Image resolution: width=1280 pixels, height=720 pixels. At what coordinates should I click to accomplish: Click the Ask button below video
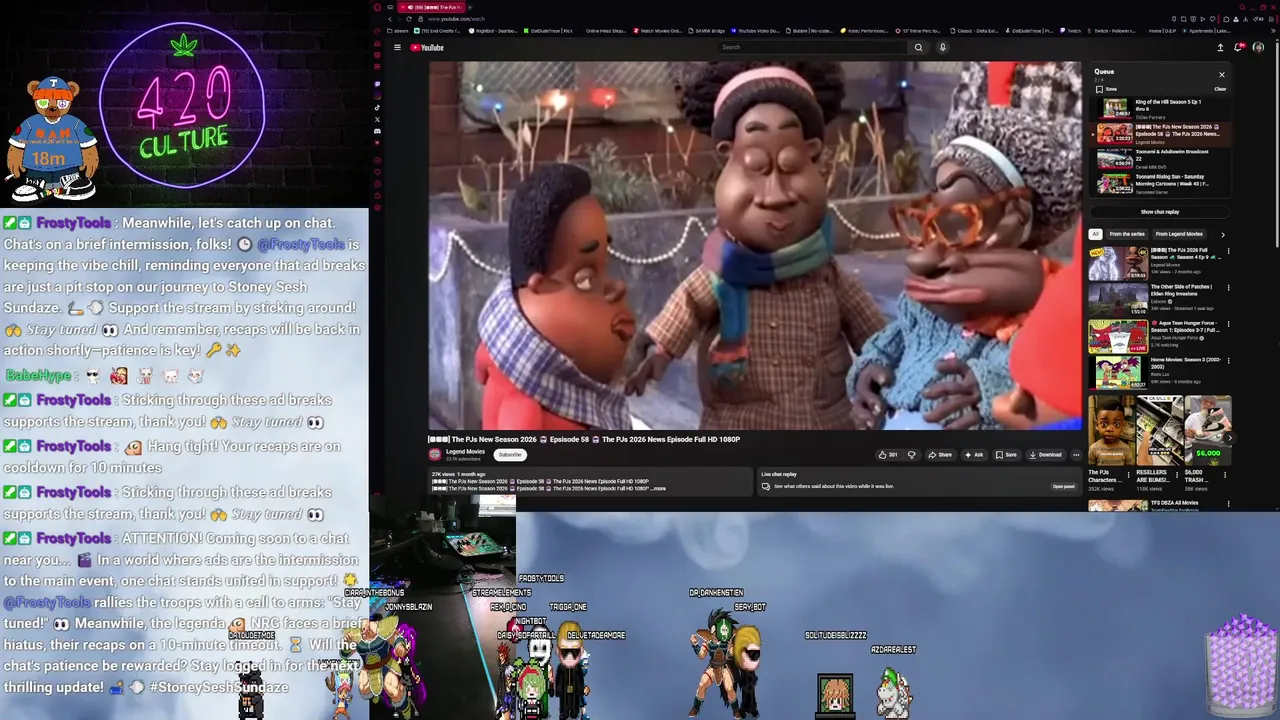[973, 455]
